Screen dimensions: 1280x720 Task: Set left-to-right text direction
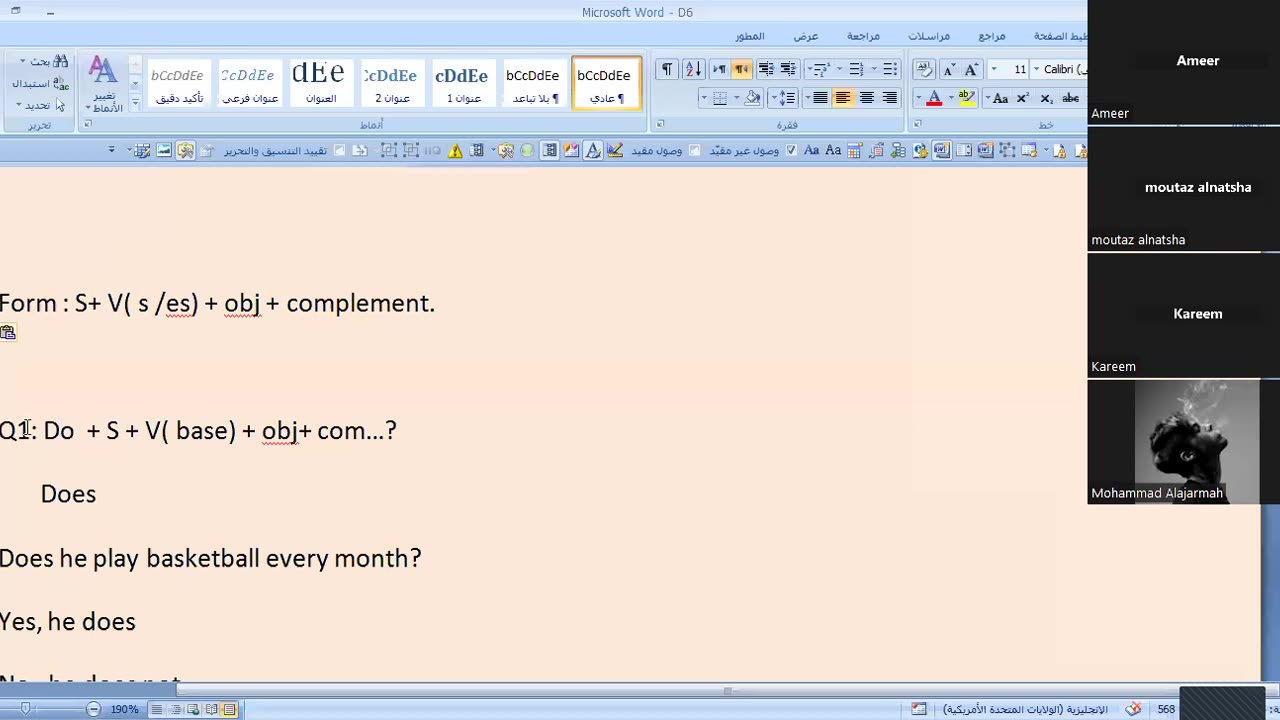pos(718,69)
